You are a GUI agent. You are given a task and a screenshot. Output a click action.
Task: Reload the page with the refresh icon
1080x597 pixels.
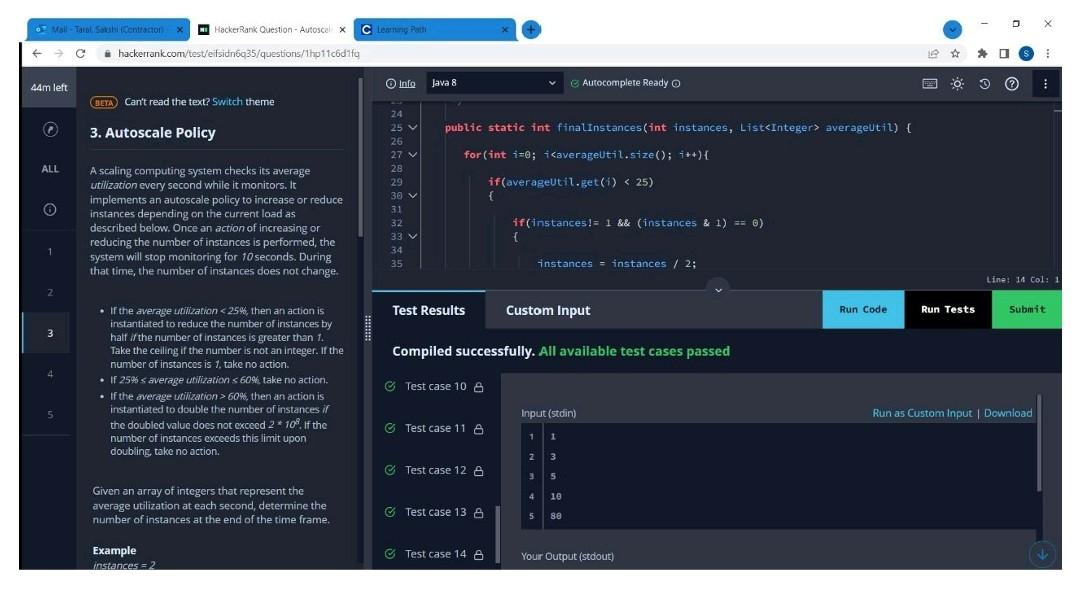click(x=81, y=53)
